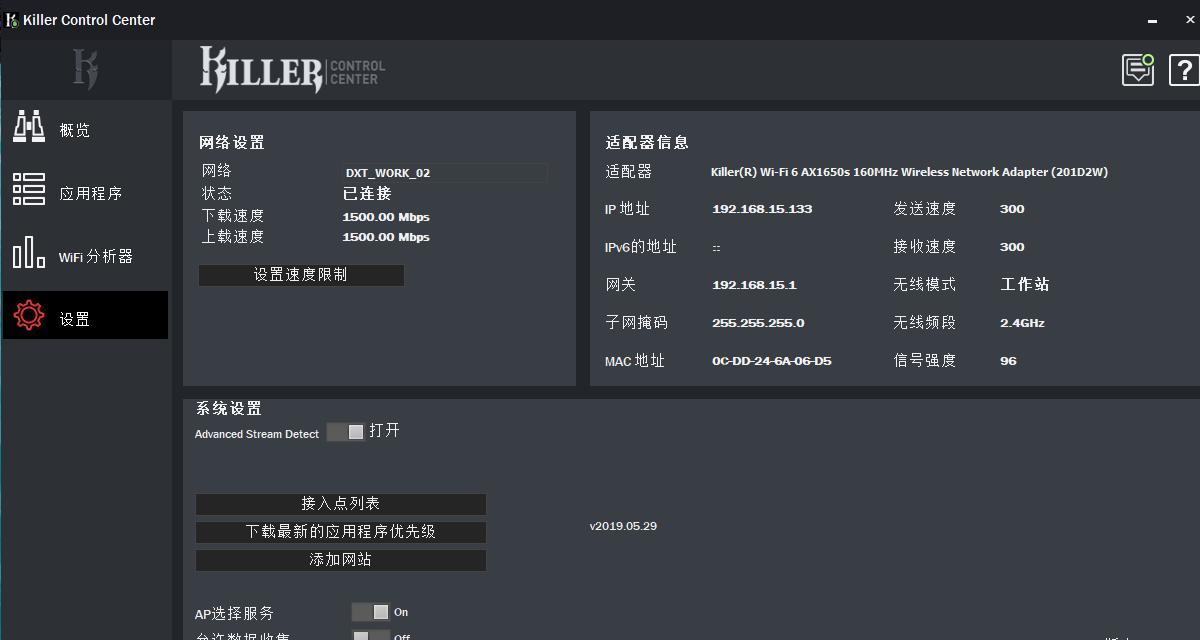Click the 设置 red gear icon
The image size is (1200, 640).
[28, 316]
